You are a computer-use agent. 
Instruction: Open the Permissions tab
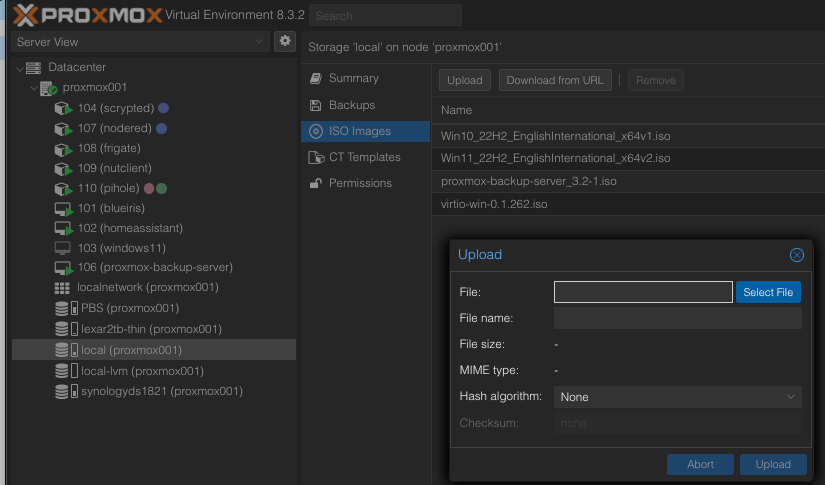[x=366, y=183]
